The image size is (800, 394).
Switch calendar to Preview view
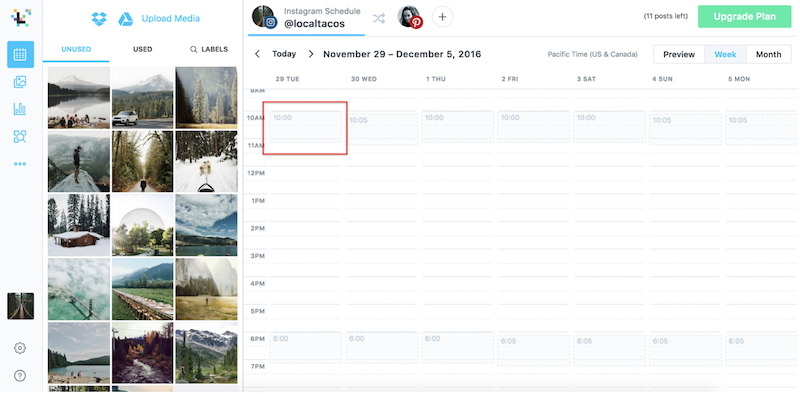click(679, 55)
